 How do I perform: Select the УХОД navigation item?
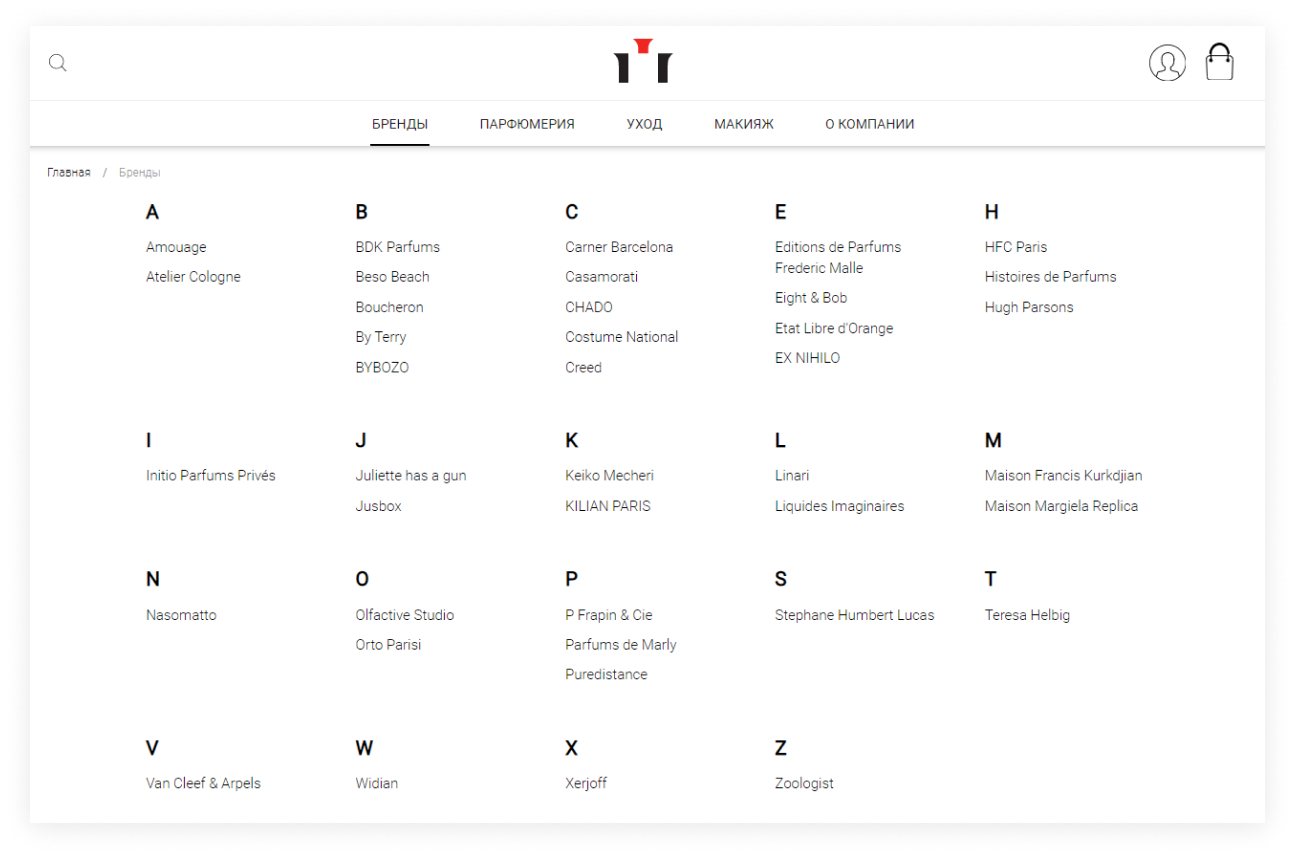[x=644, y=124]
